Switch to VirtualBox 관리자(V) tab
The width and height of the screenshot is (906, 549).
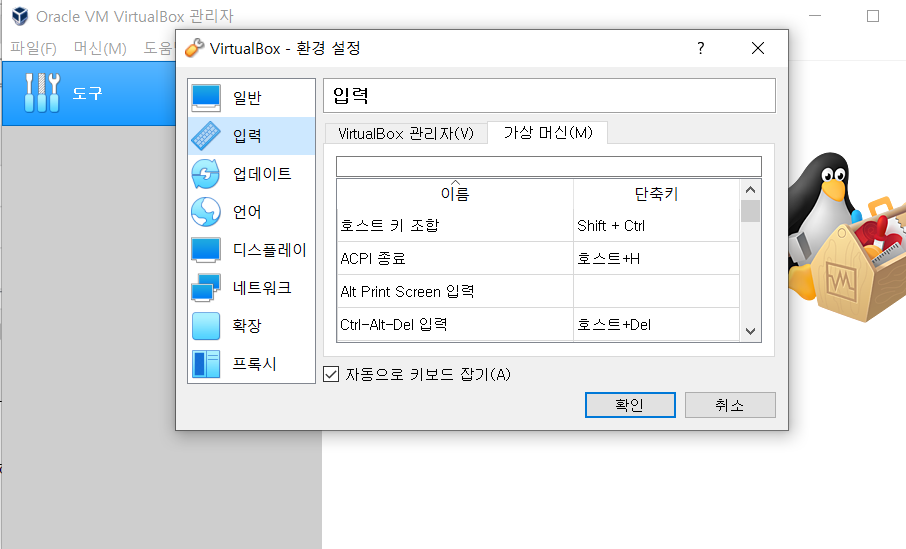(406, 133)
